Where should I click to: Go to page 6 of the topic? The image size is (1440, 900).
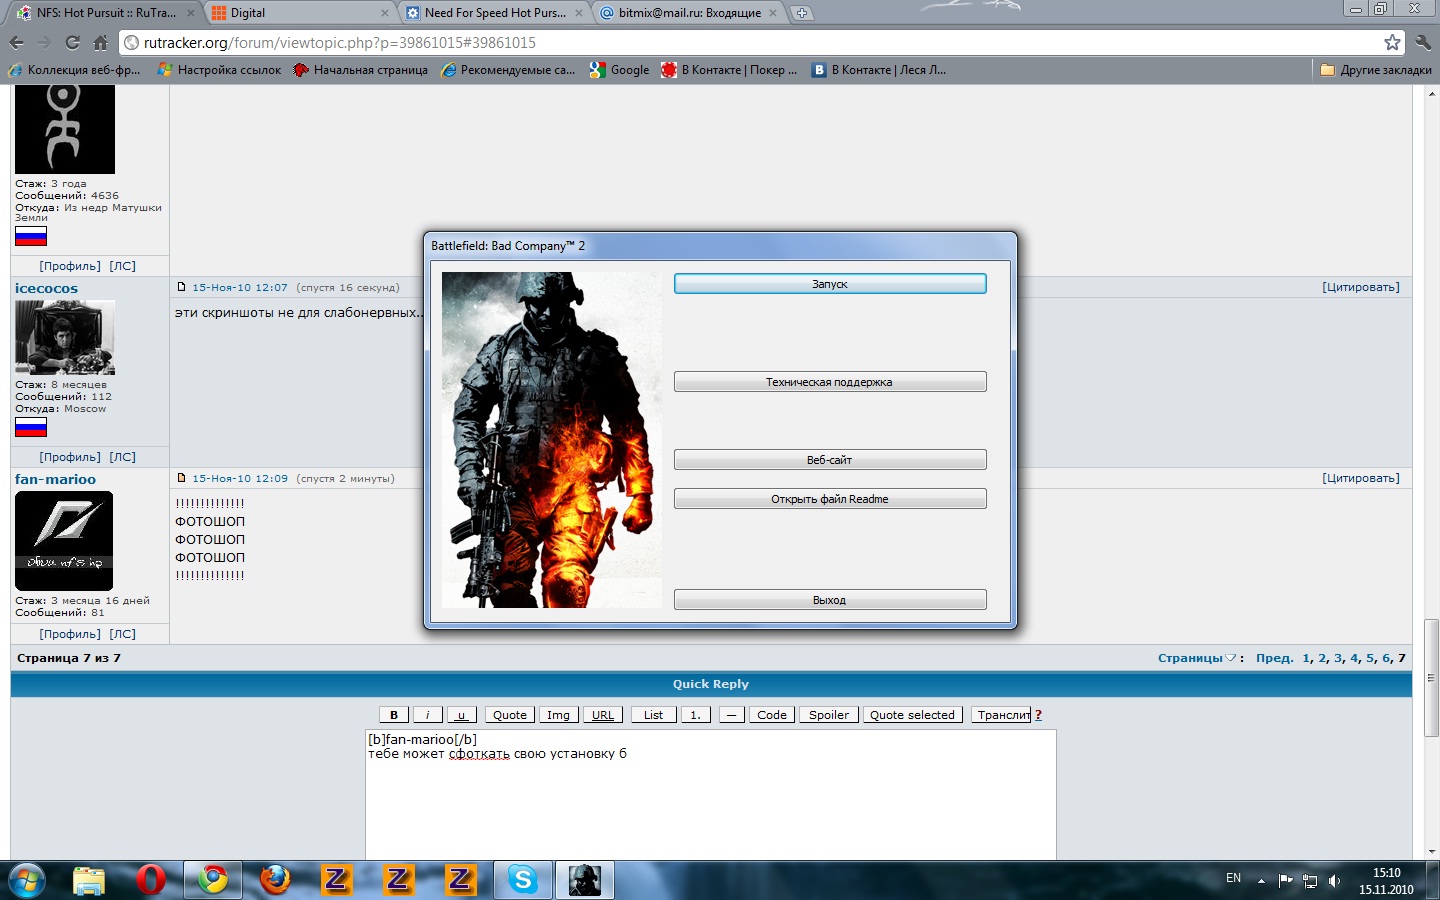click(1386, 658)
